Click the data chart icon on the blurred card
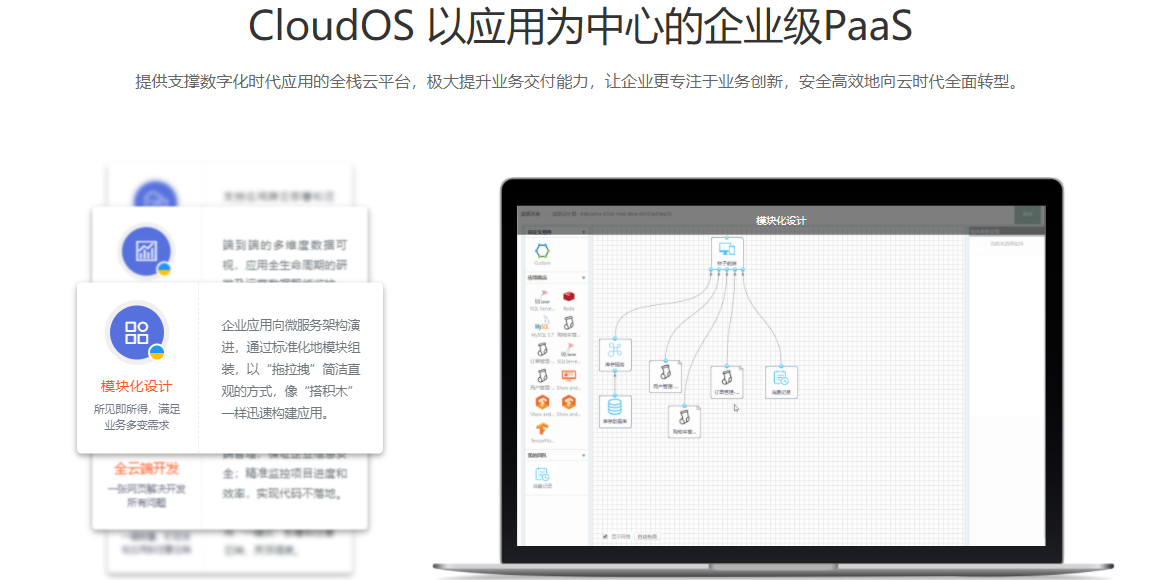The image size is (1165, 580). [146, 251]
